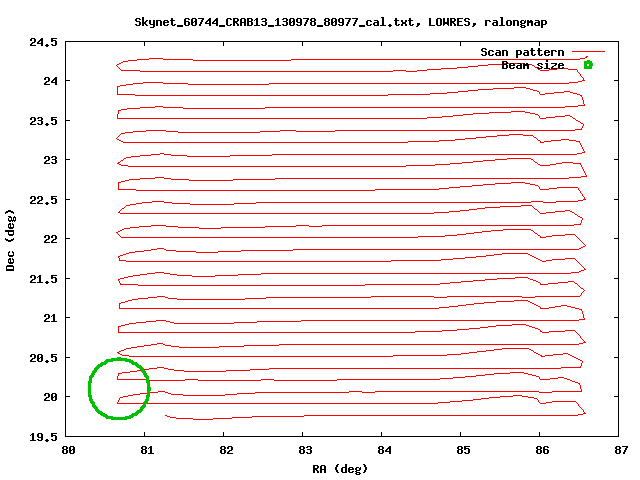Click the 85 tick label on RA axis
This screenshot has height=480, width=640.
pyautogui.click(x=463, y=450)
